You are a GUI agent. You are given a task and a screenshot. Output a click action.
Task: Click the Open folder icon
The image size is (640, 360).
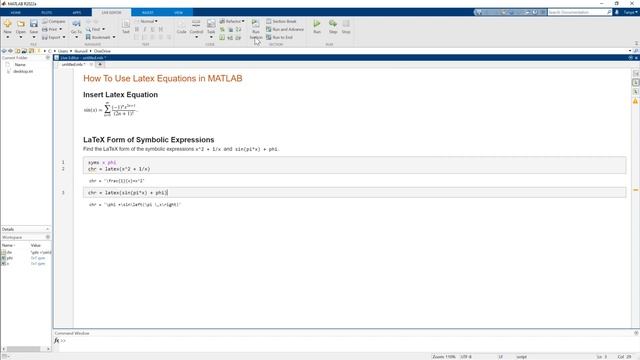coord(20,24)
